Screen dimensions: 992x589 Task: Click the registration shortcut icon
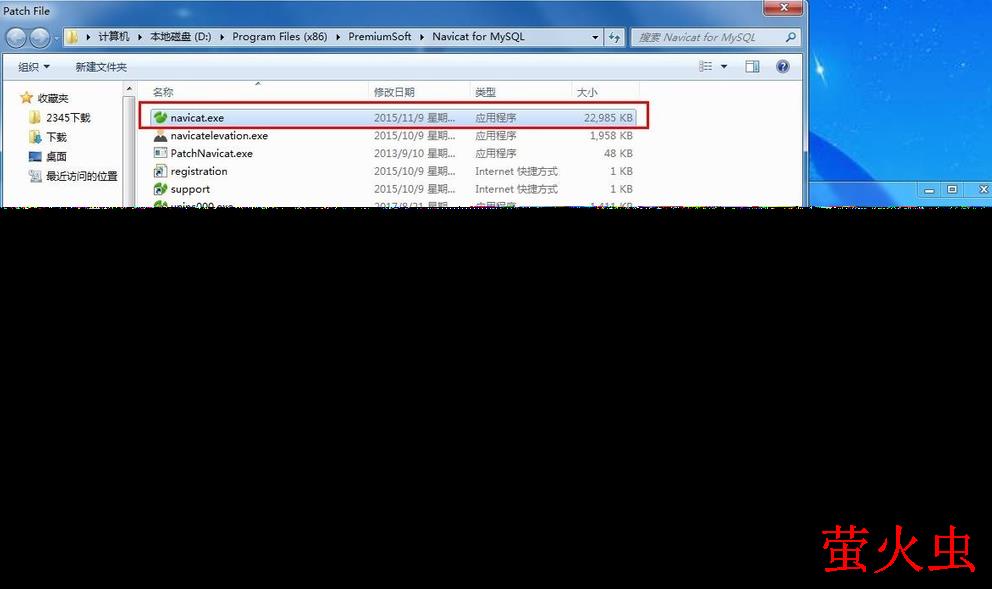click(160, 172)
